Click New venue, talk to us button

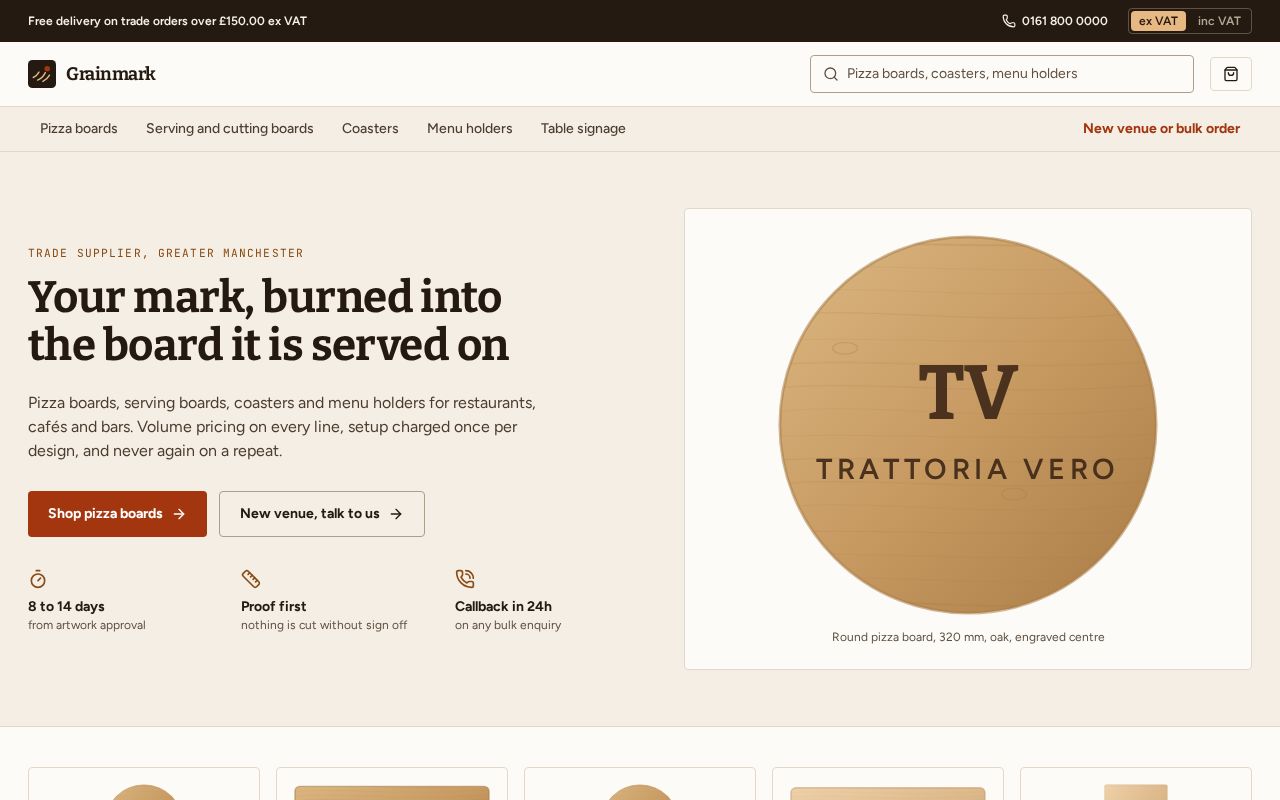[x=322, y=514]
